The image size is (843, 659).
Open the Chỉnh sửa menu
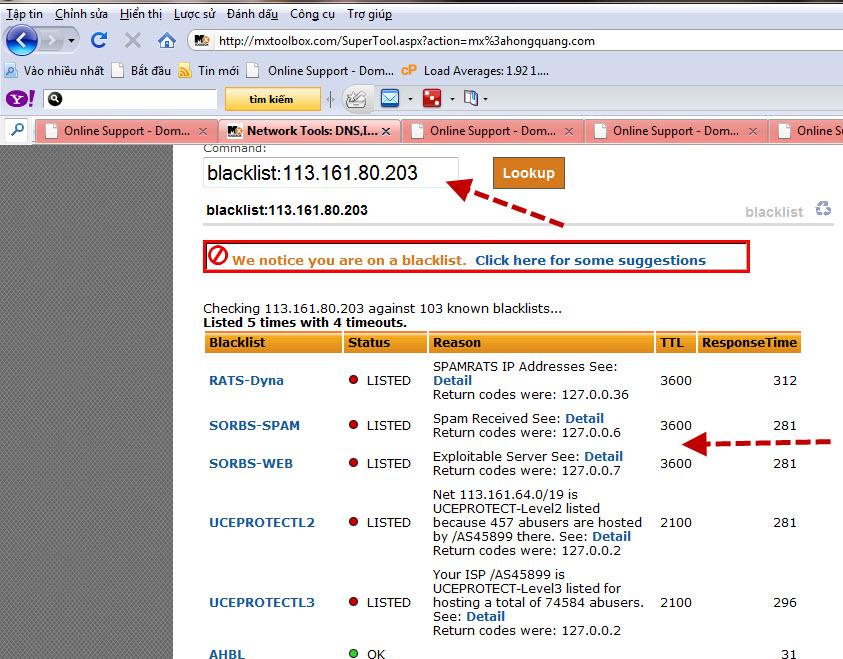tap(81, 14)
